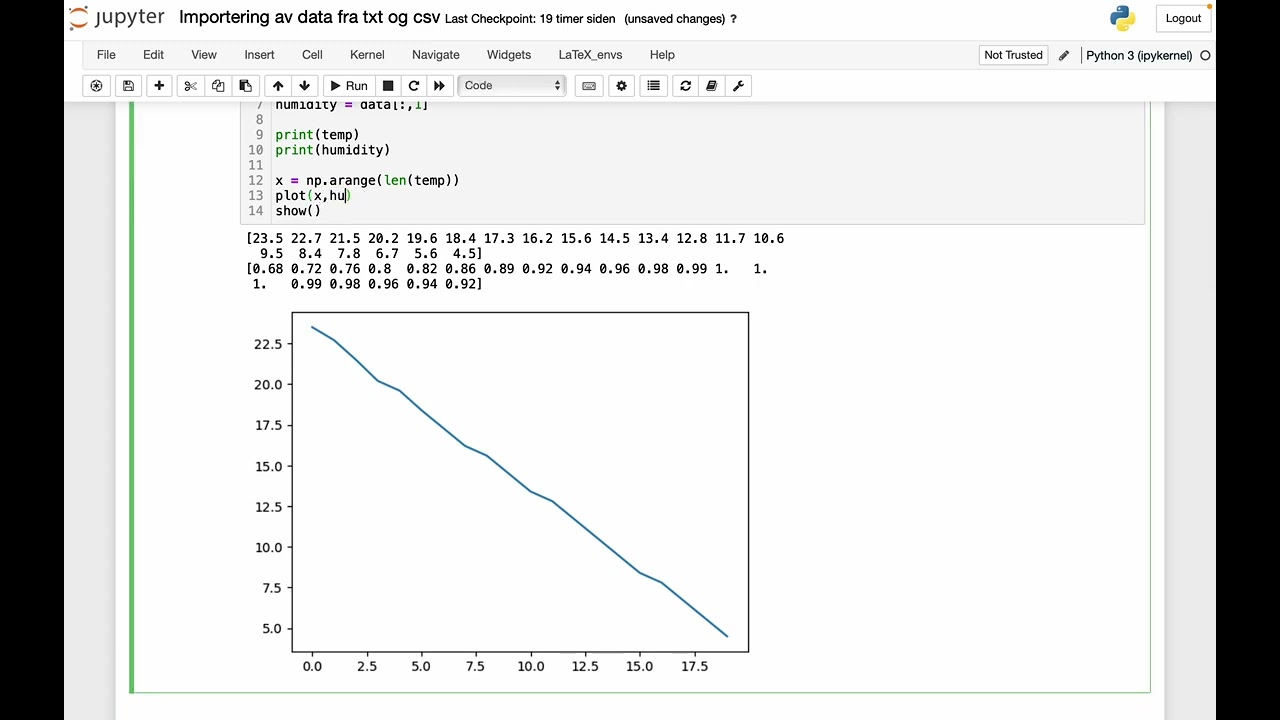Click the show() code line
Image resolution: width=1280 pixels, height=720 pixels.
[298, 211]
